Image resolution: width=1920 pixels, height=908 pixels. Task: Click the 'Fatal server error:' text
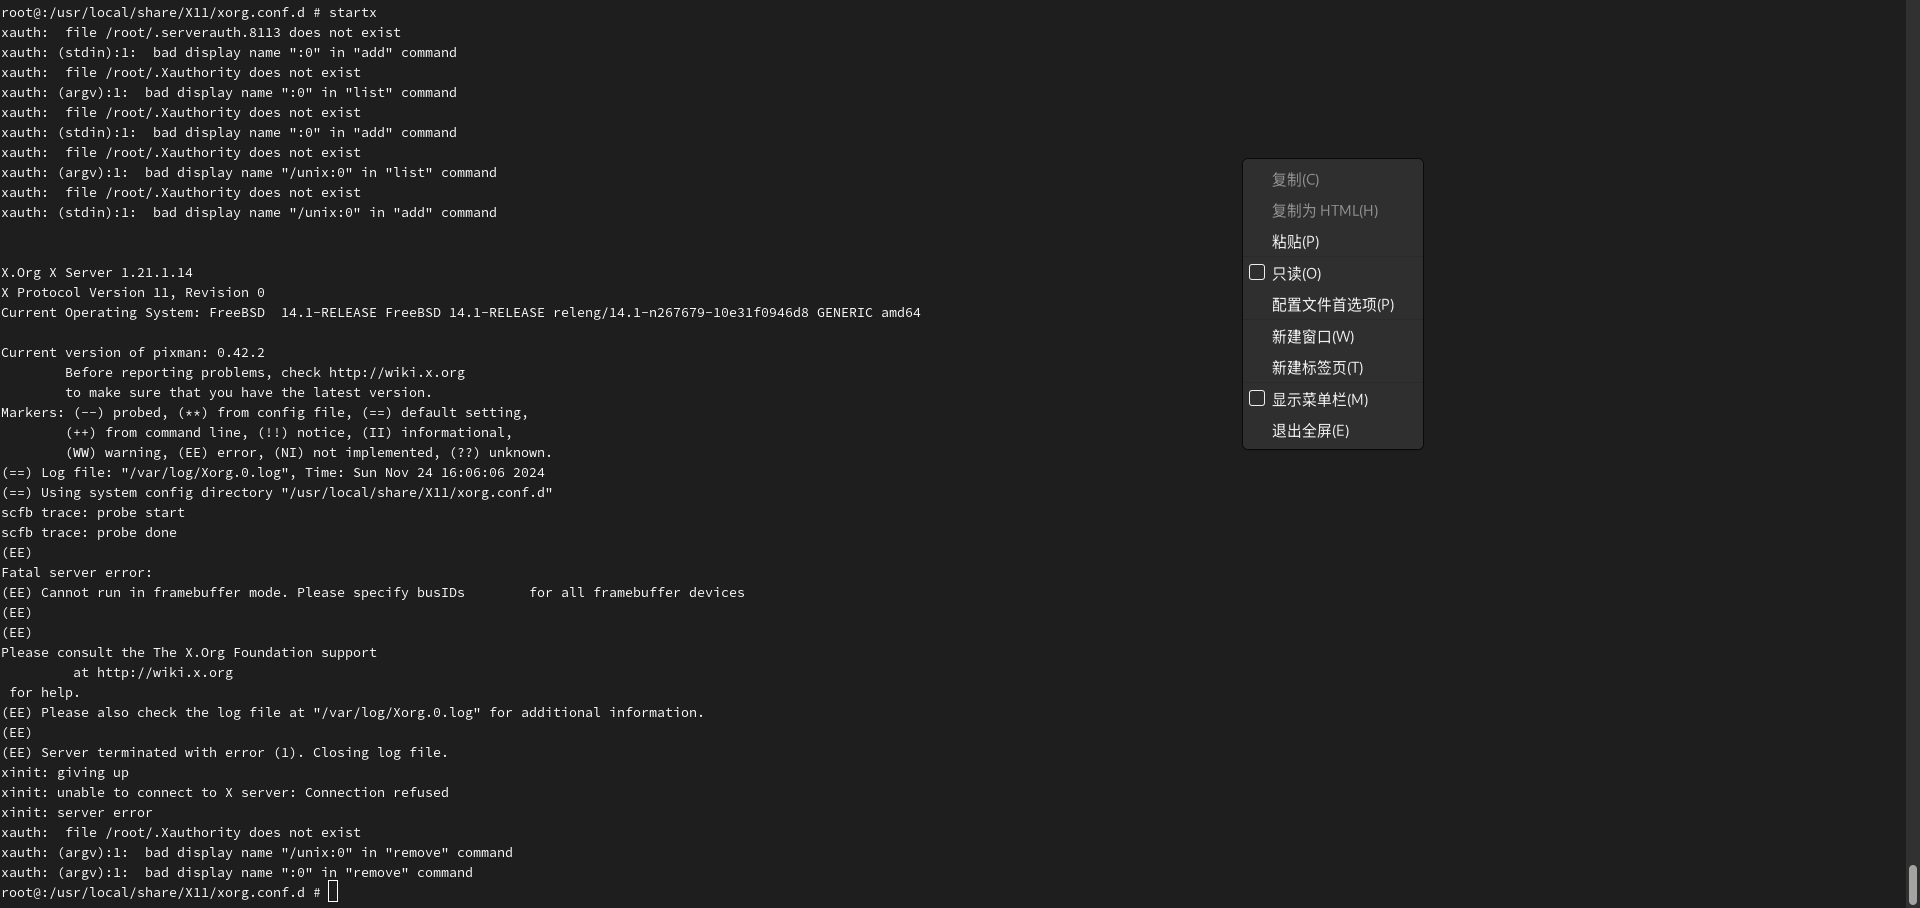tap(77, 573)
